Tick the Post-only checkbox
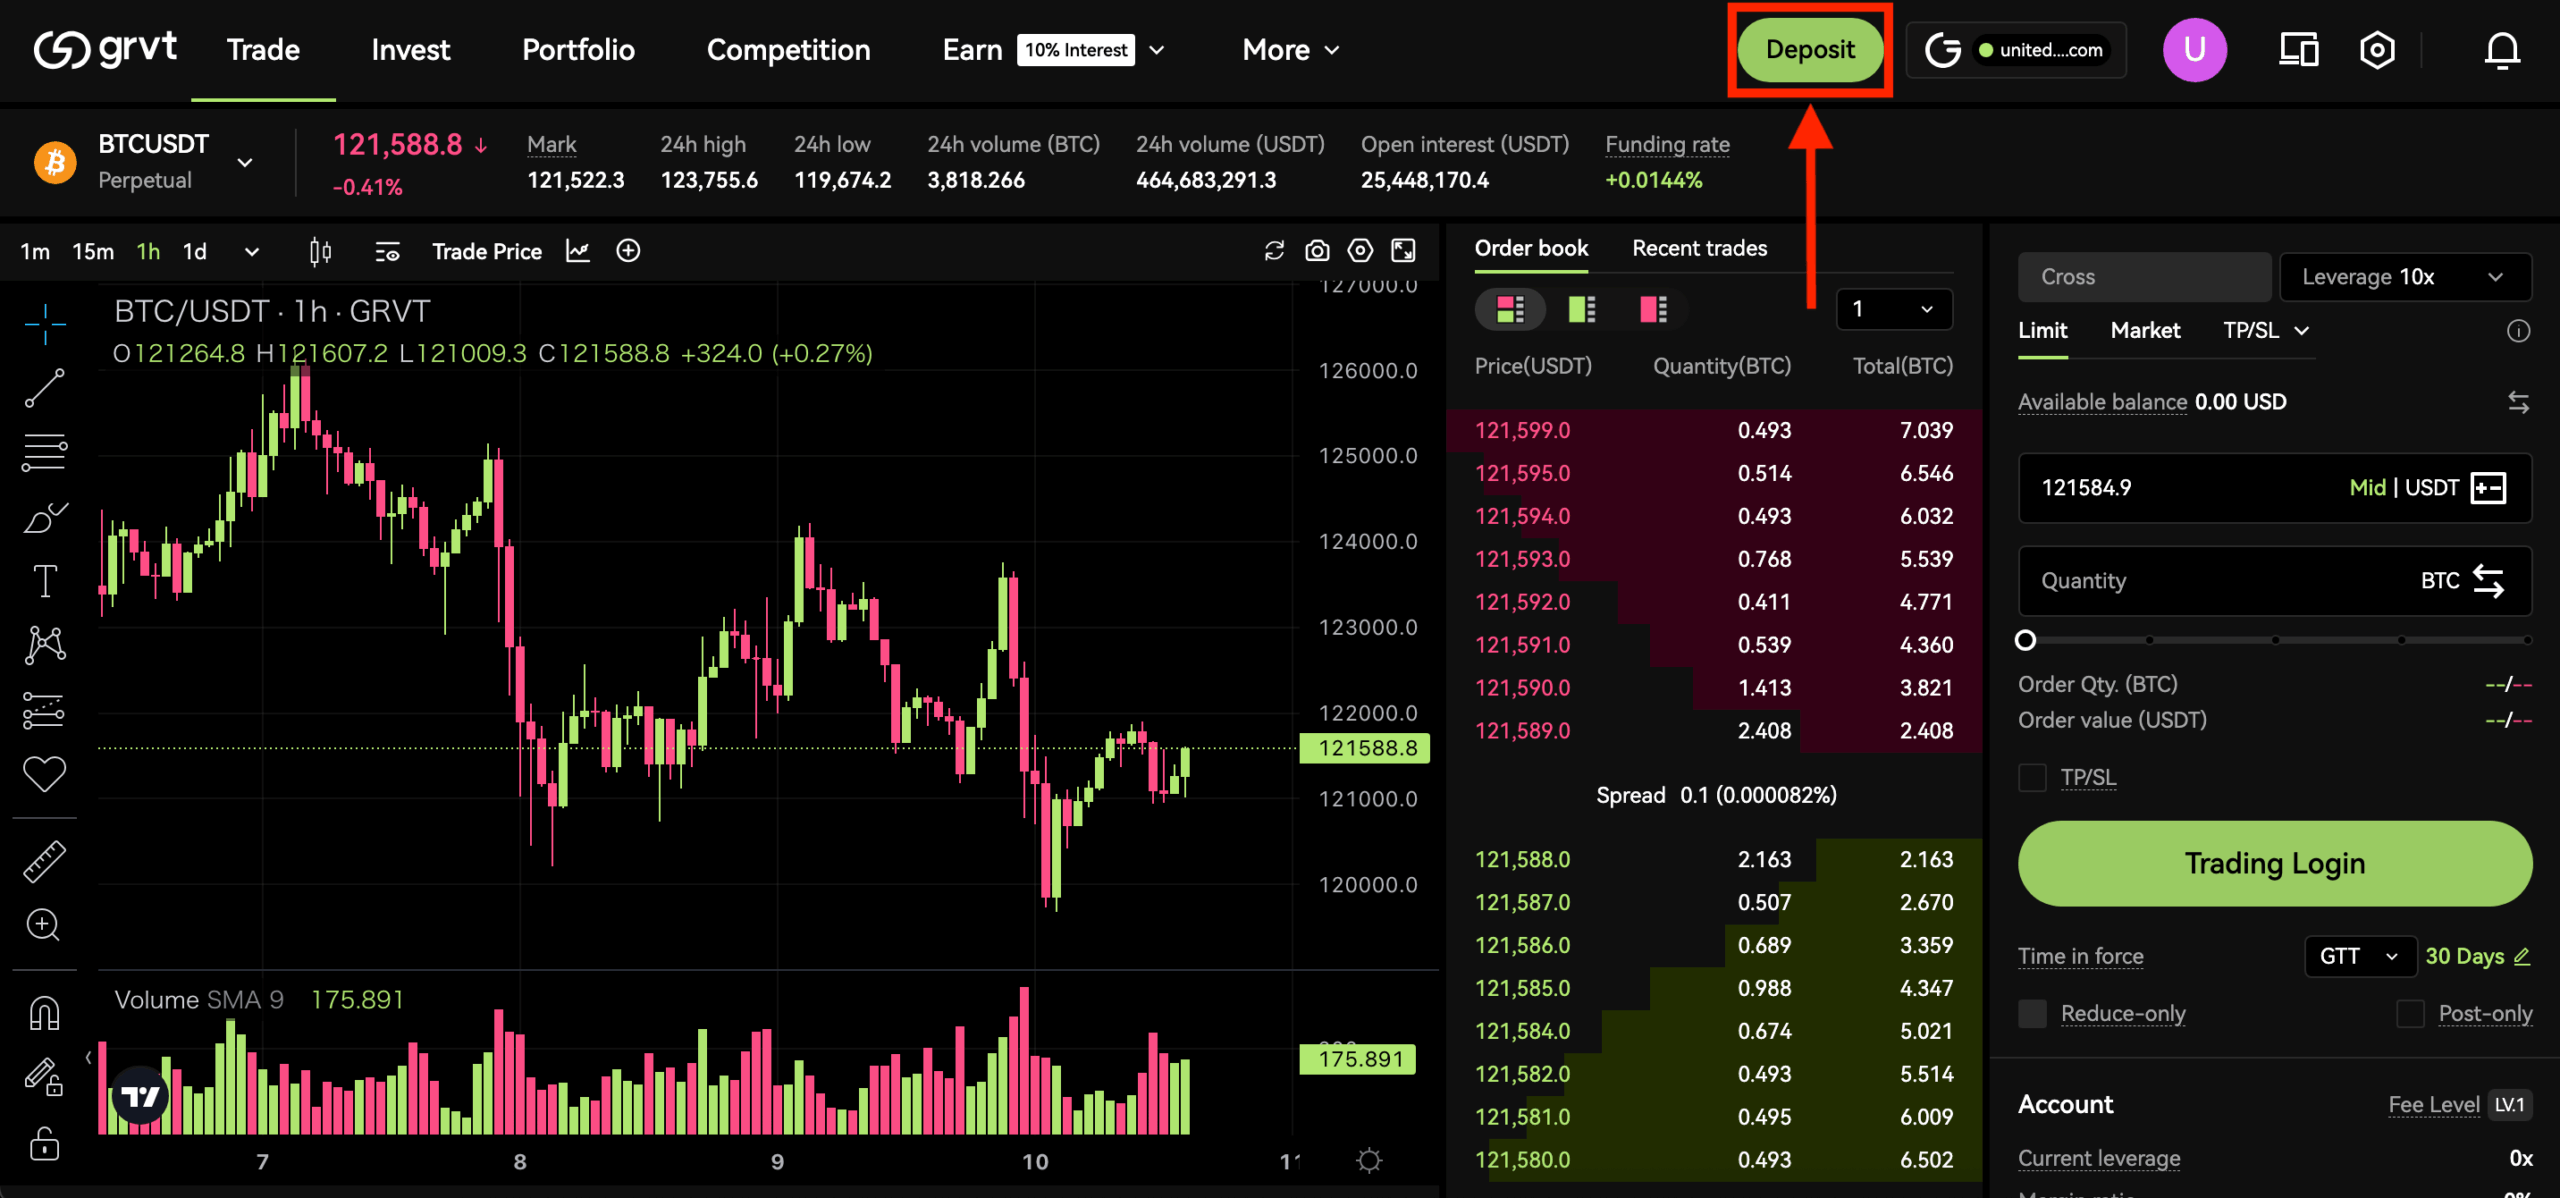2560x1198 pixels. 2410,1013
